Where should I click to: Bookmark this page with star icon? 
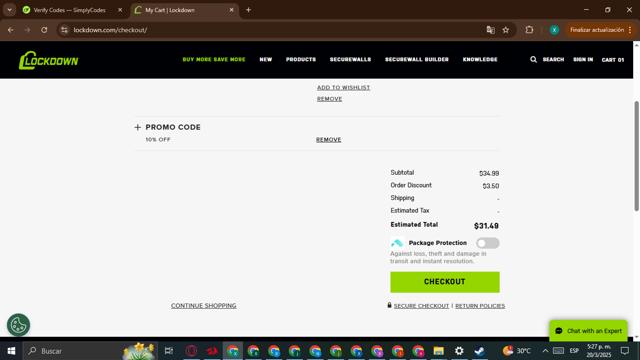pos(506,30)
